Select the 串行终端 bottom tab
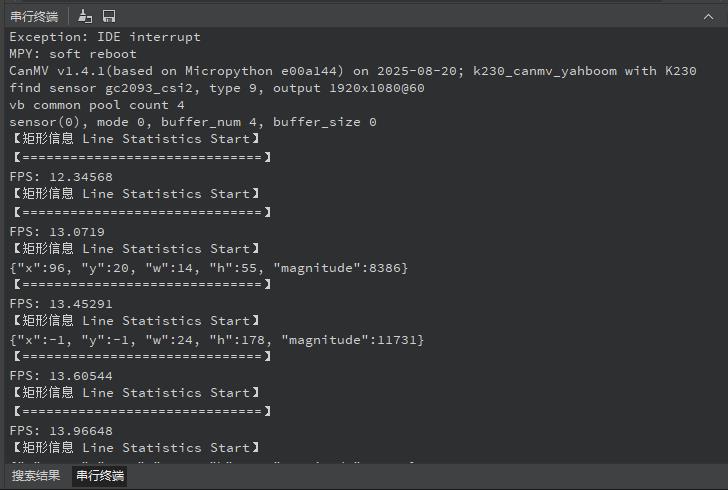Viewport: 728px width, 490px height. tap(100, 476)
